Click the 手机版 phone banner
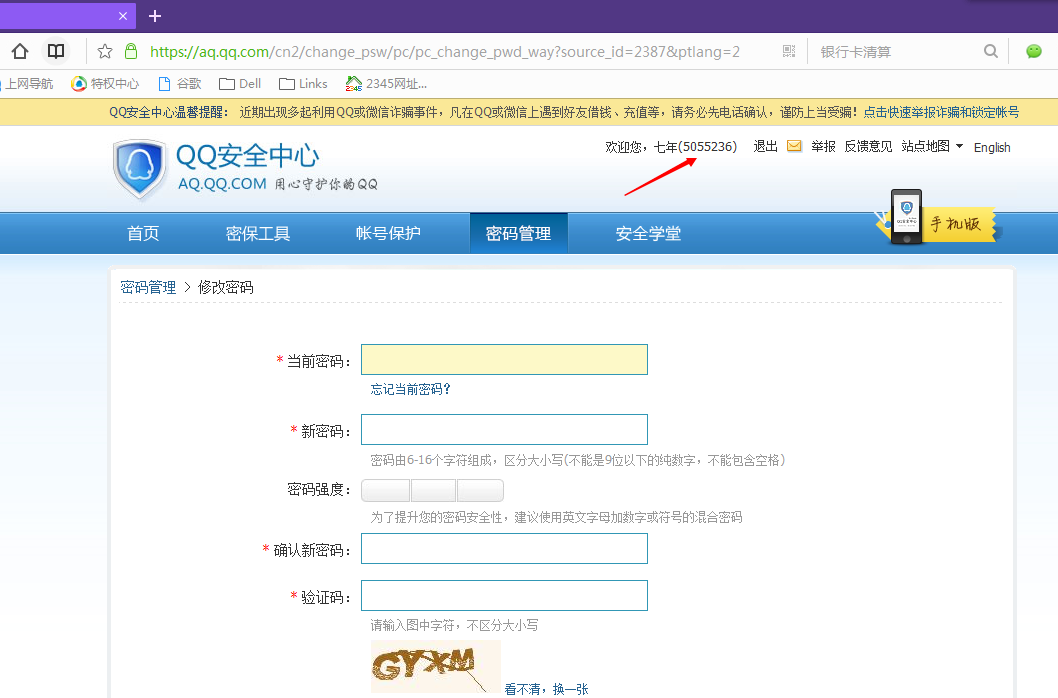1058x698 pixels. point(939,218)
